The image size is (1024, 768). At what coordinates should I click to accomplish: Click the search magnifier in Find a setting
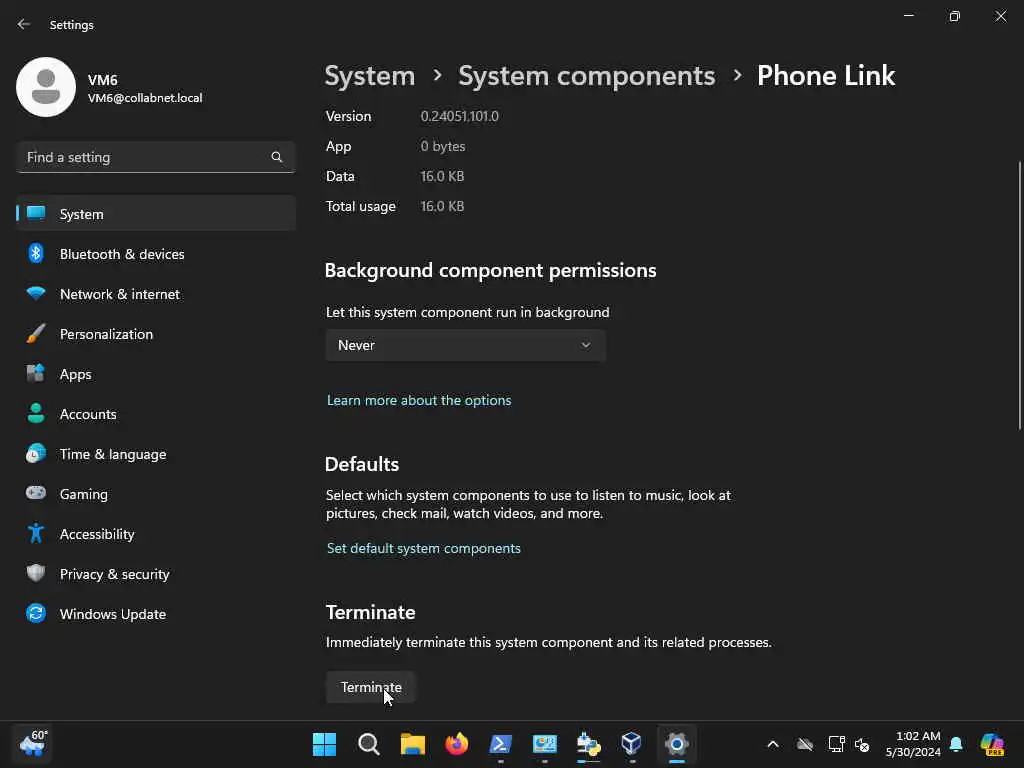tap(277, 157)
